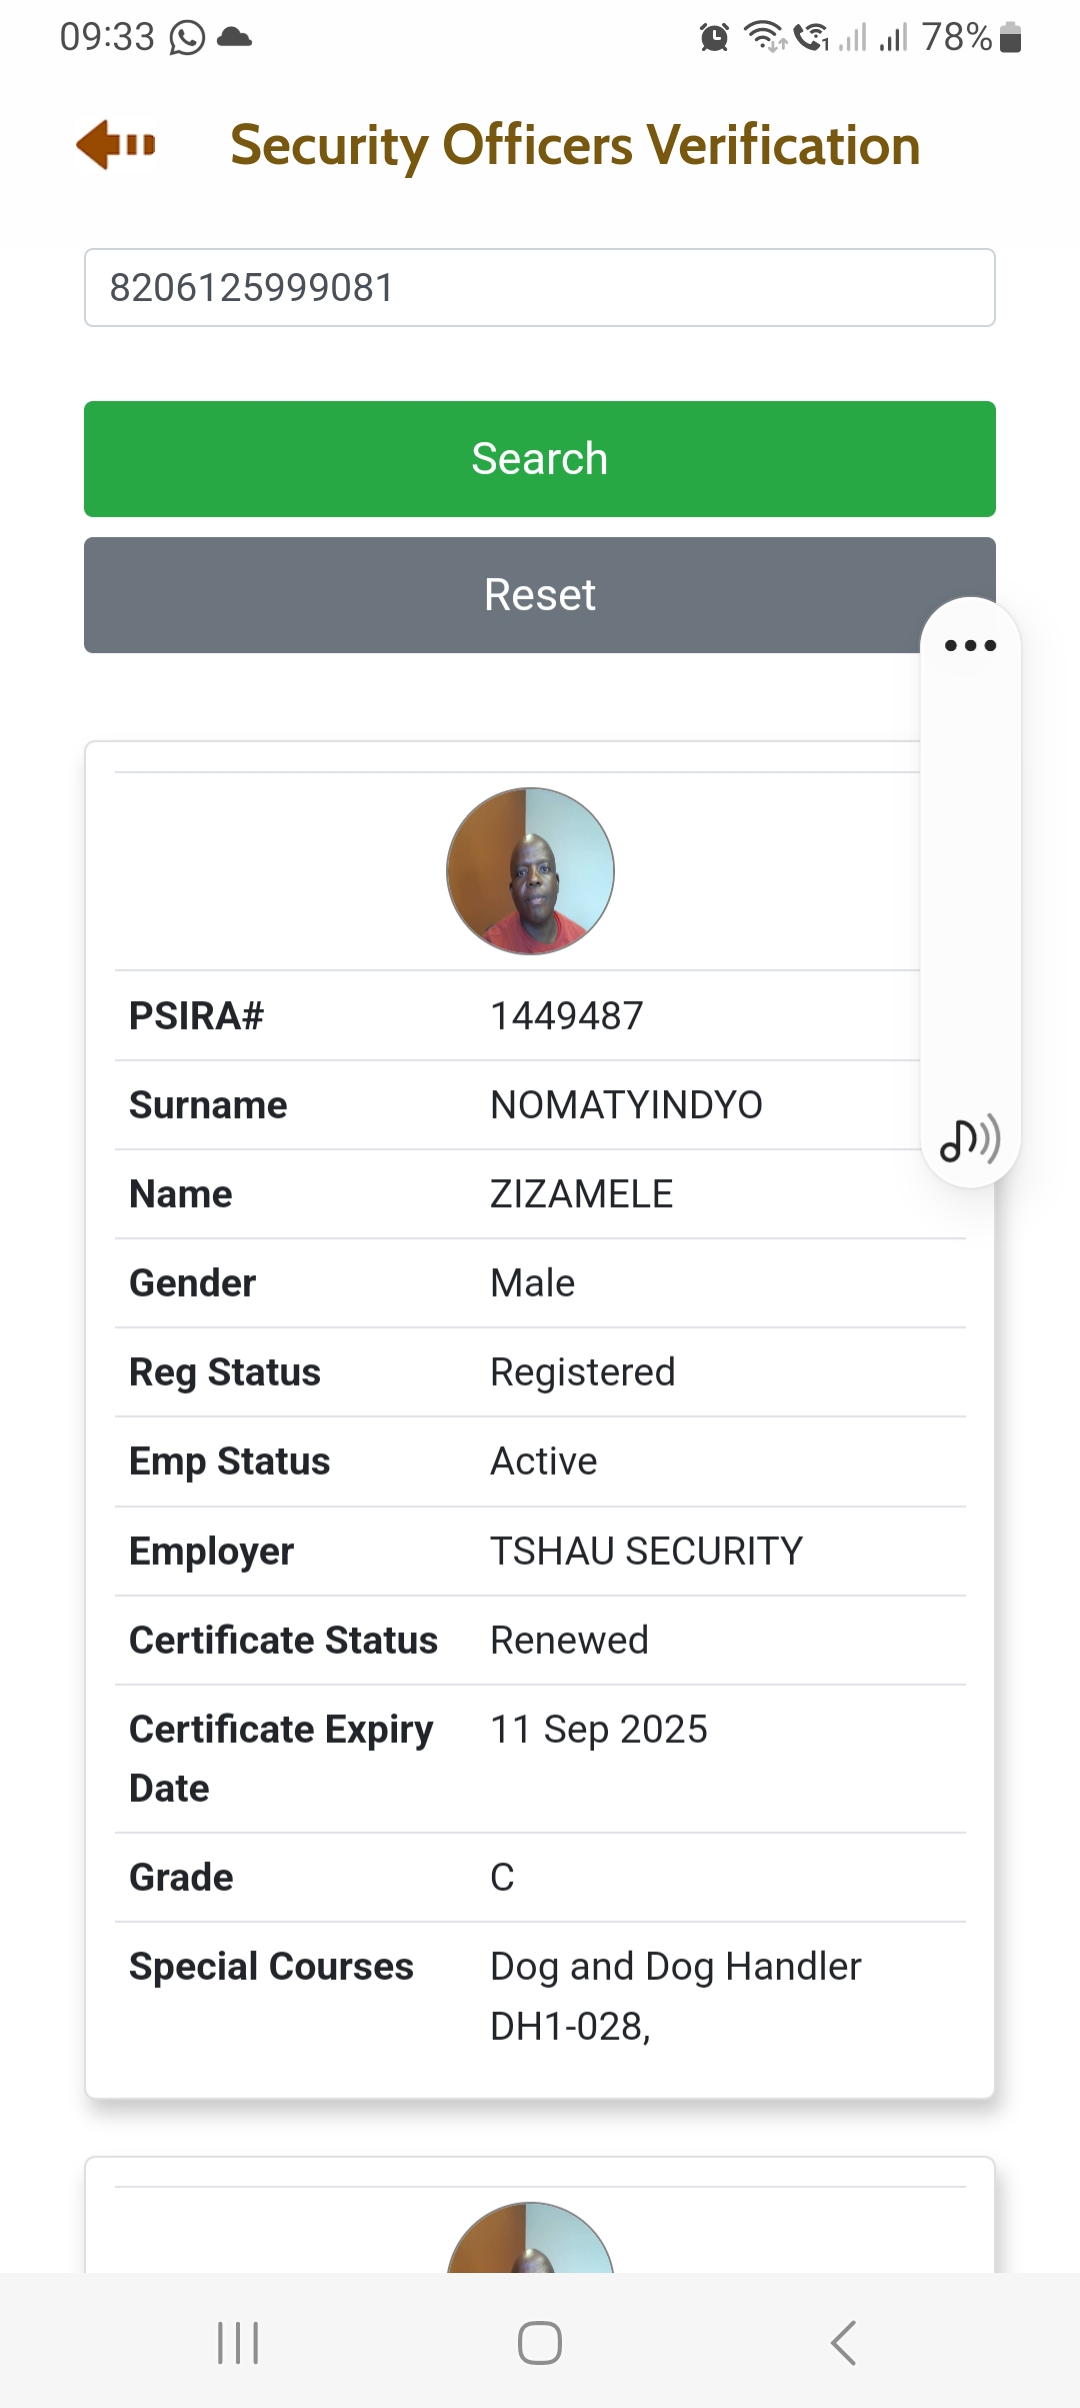Viewport: 1080px width, 2408px height.
Task: Click the grey Reset button
Action: click(x=540, y=595)
